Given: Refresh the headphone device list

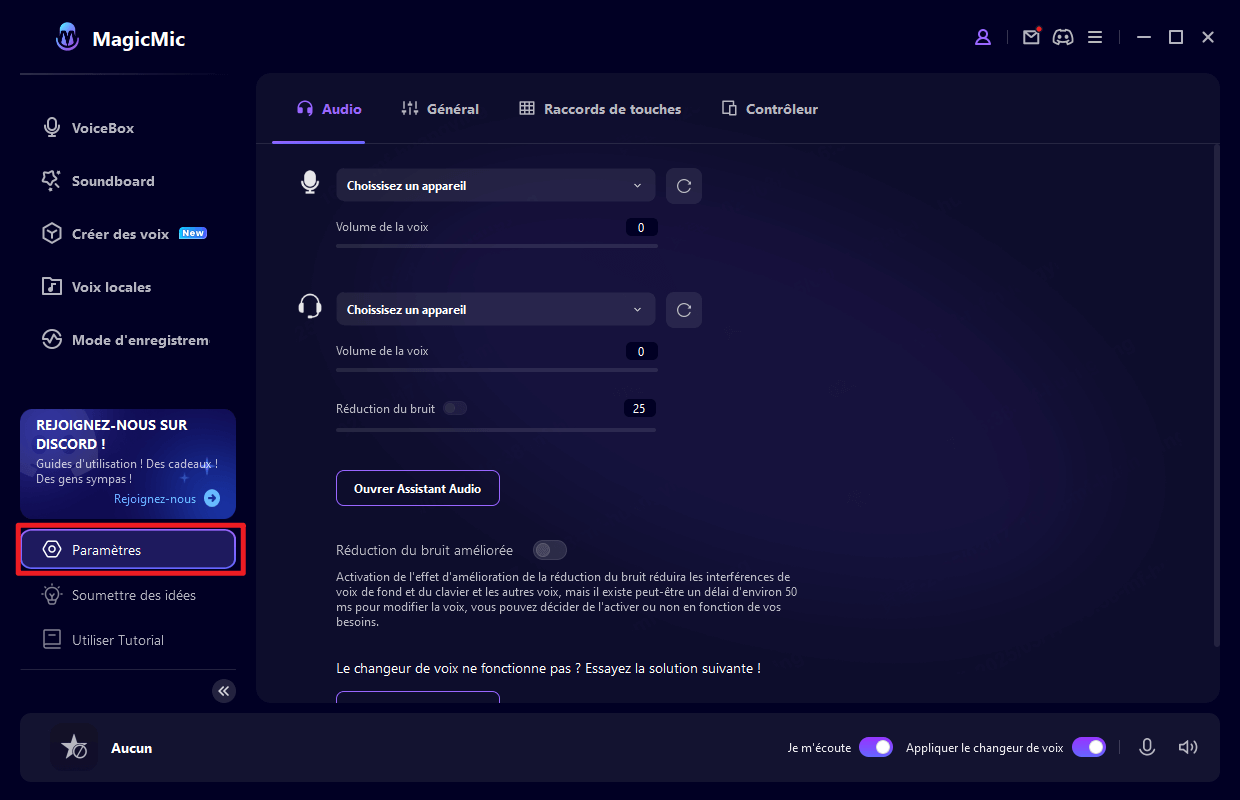Looking at the screenshot, I should click(x=684, y=310).
